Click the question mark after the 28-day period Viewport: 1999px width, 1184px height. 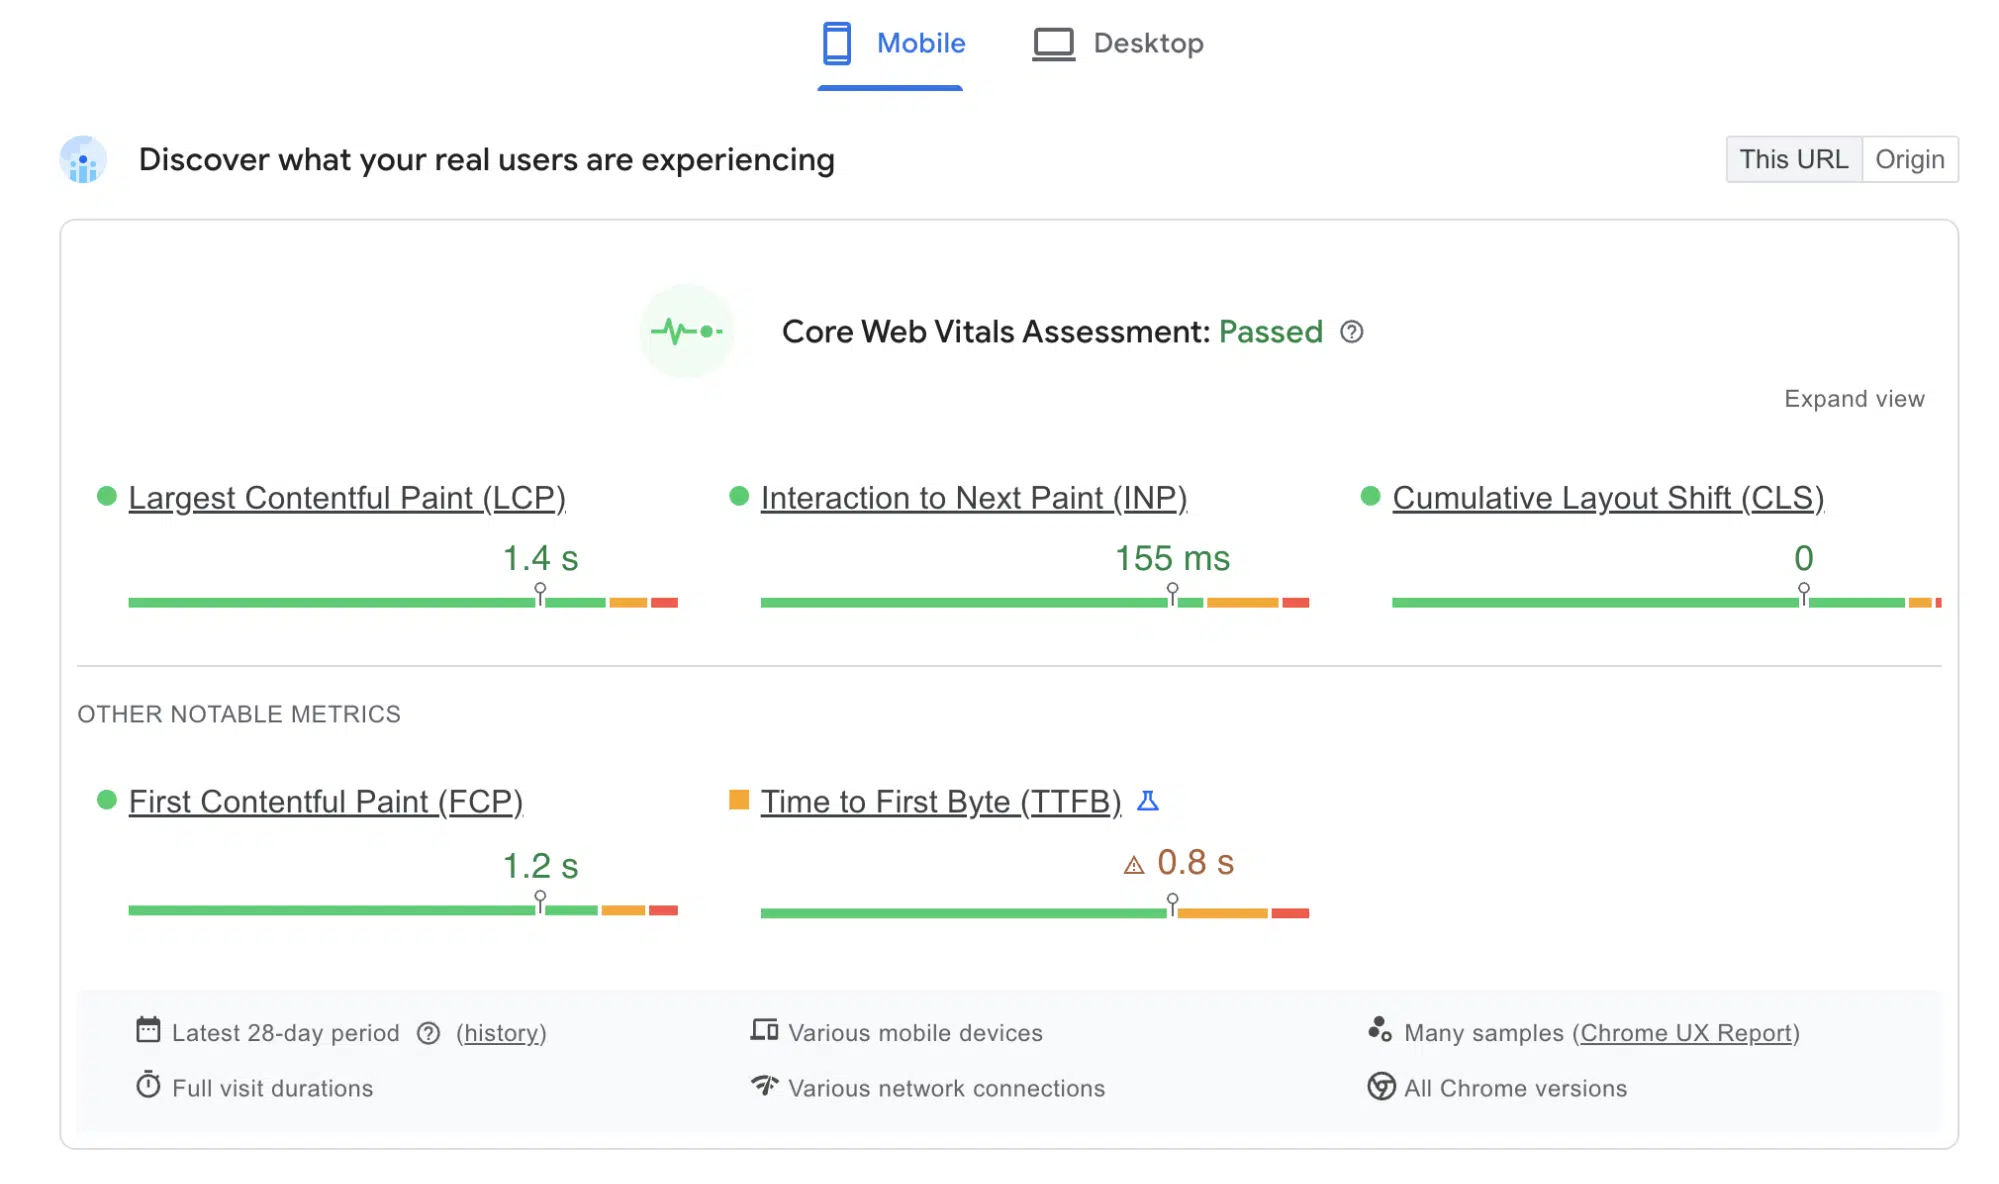coord(428,1033)
